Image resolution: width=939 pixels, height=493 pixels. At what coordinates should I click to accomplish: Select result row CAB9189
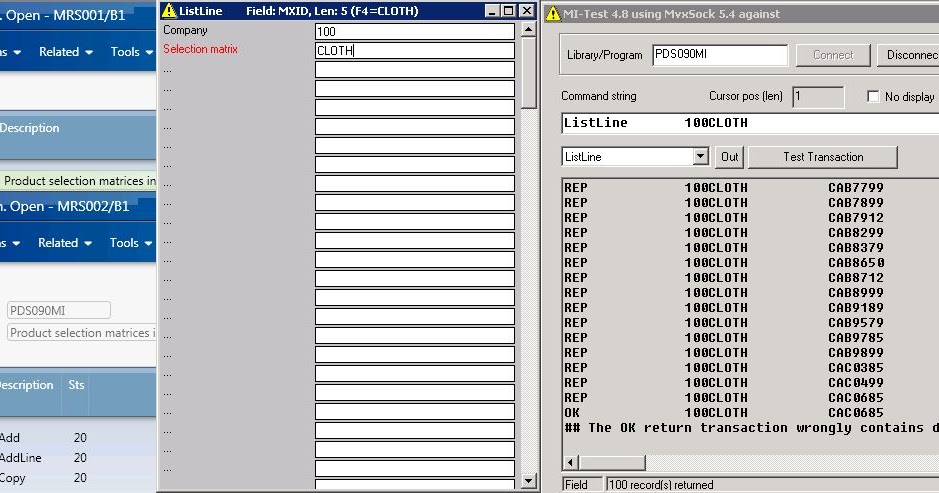[x=751, y=307]
